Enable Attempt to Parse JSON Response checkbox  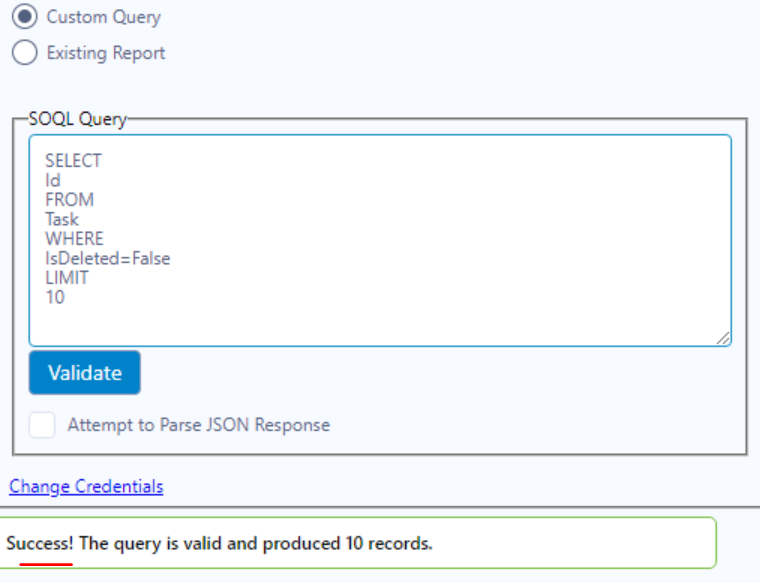[42, 425]
